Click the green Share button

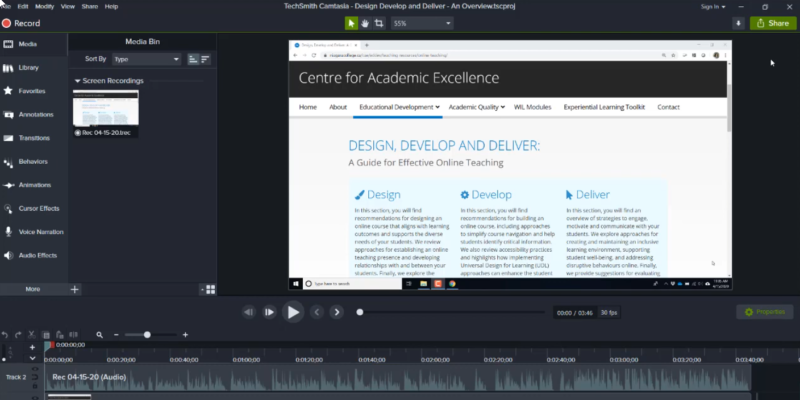(x=773, y=23)
